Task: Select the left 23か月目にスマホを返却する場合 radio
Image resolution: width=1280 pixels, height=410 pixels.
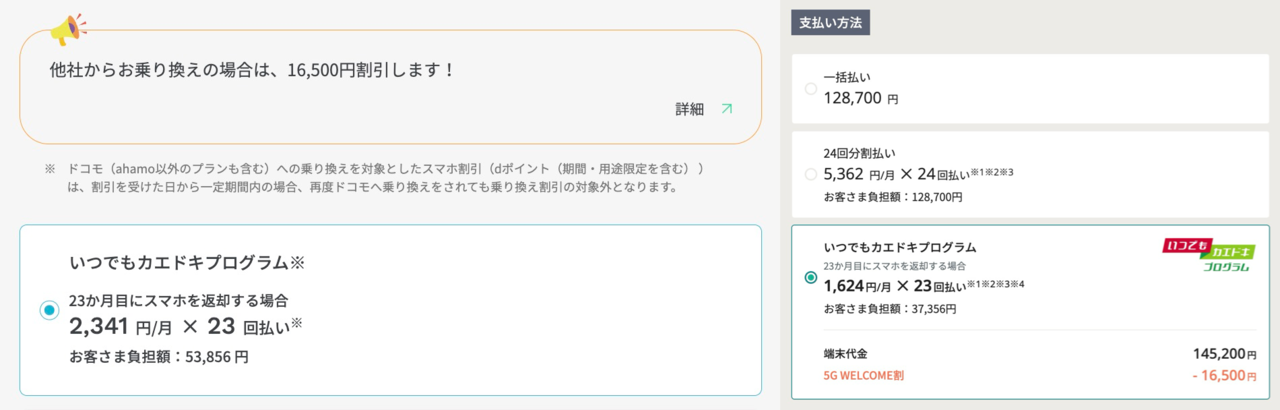Action: point(49,311)
